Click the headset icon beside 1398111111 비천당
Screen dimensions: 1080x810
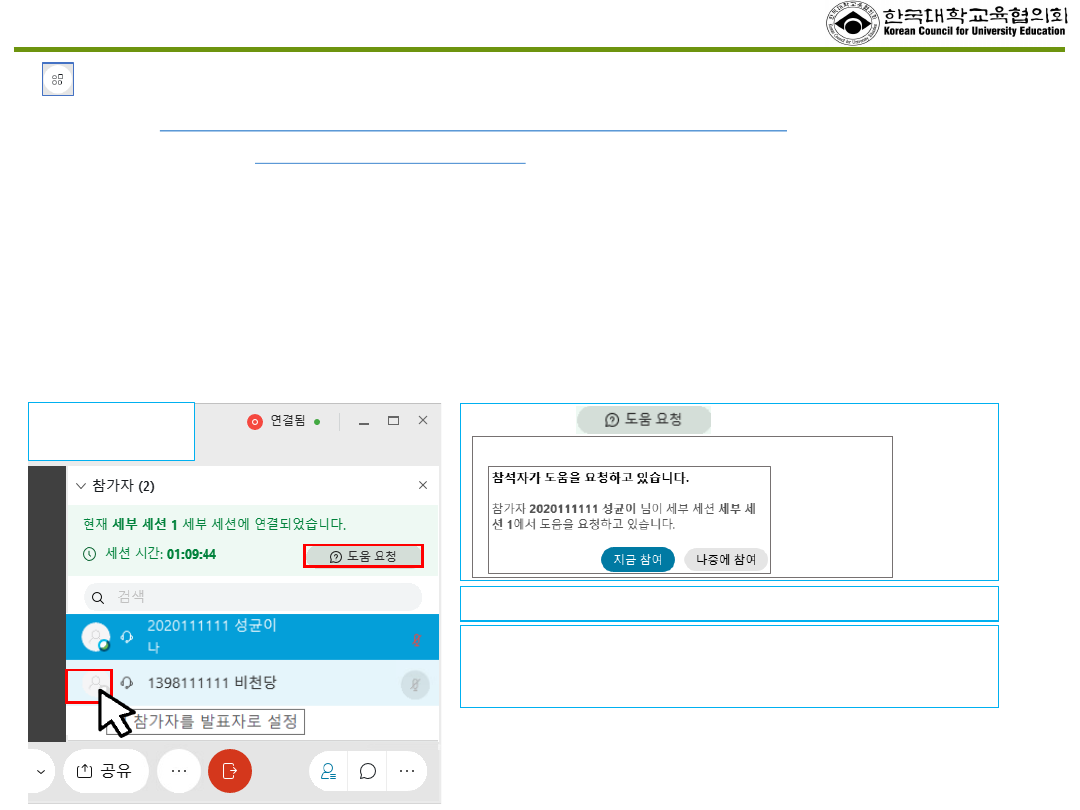pyautogui.click(x=127, y=684)
